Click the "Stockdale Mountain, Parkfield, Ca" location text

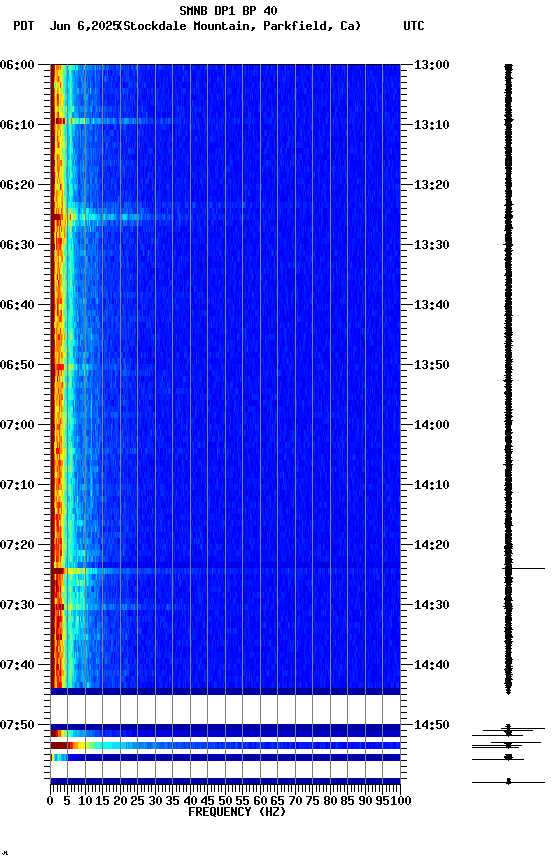coord(241,26)
